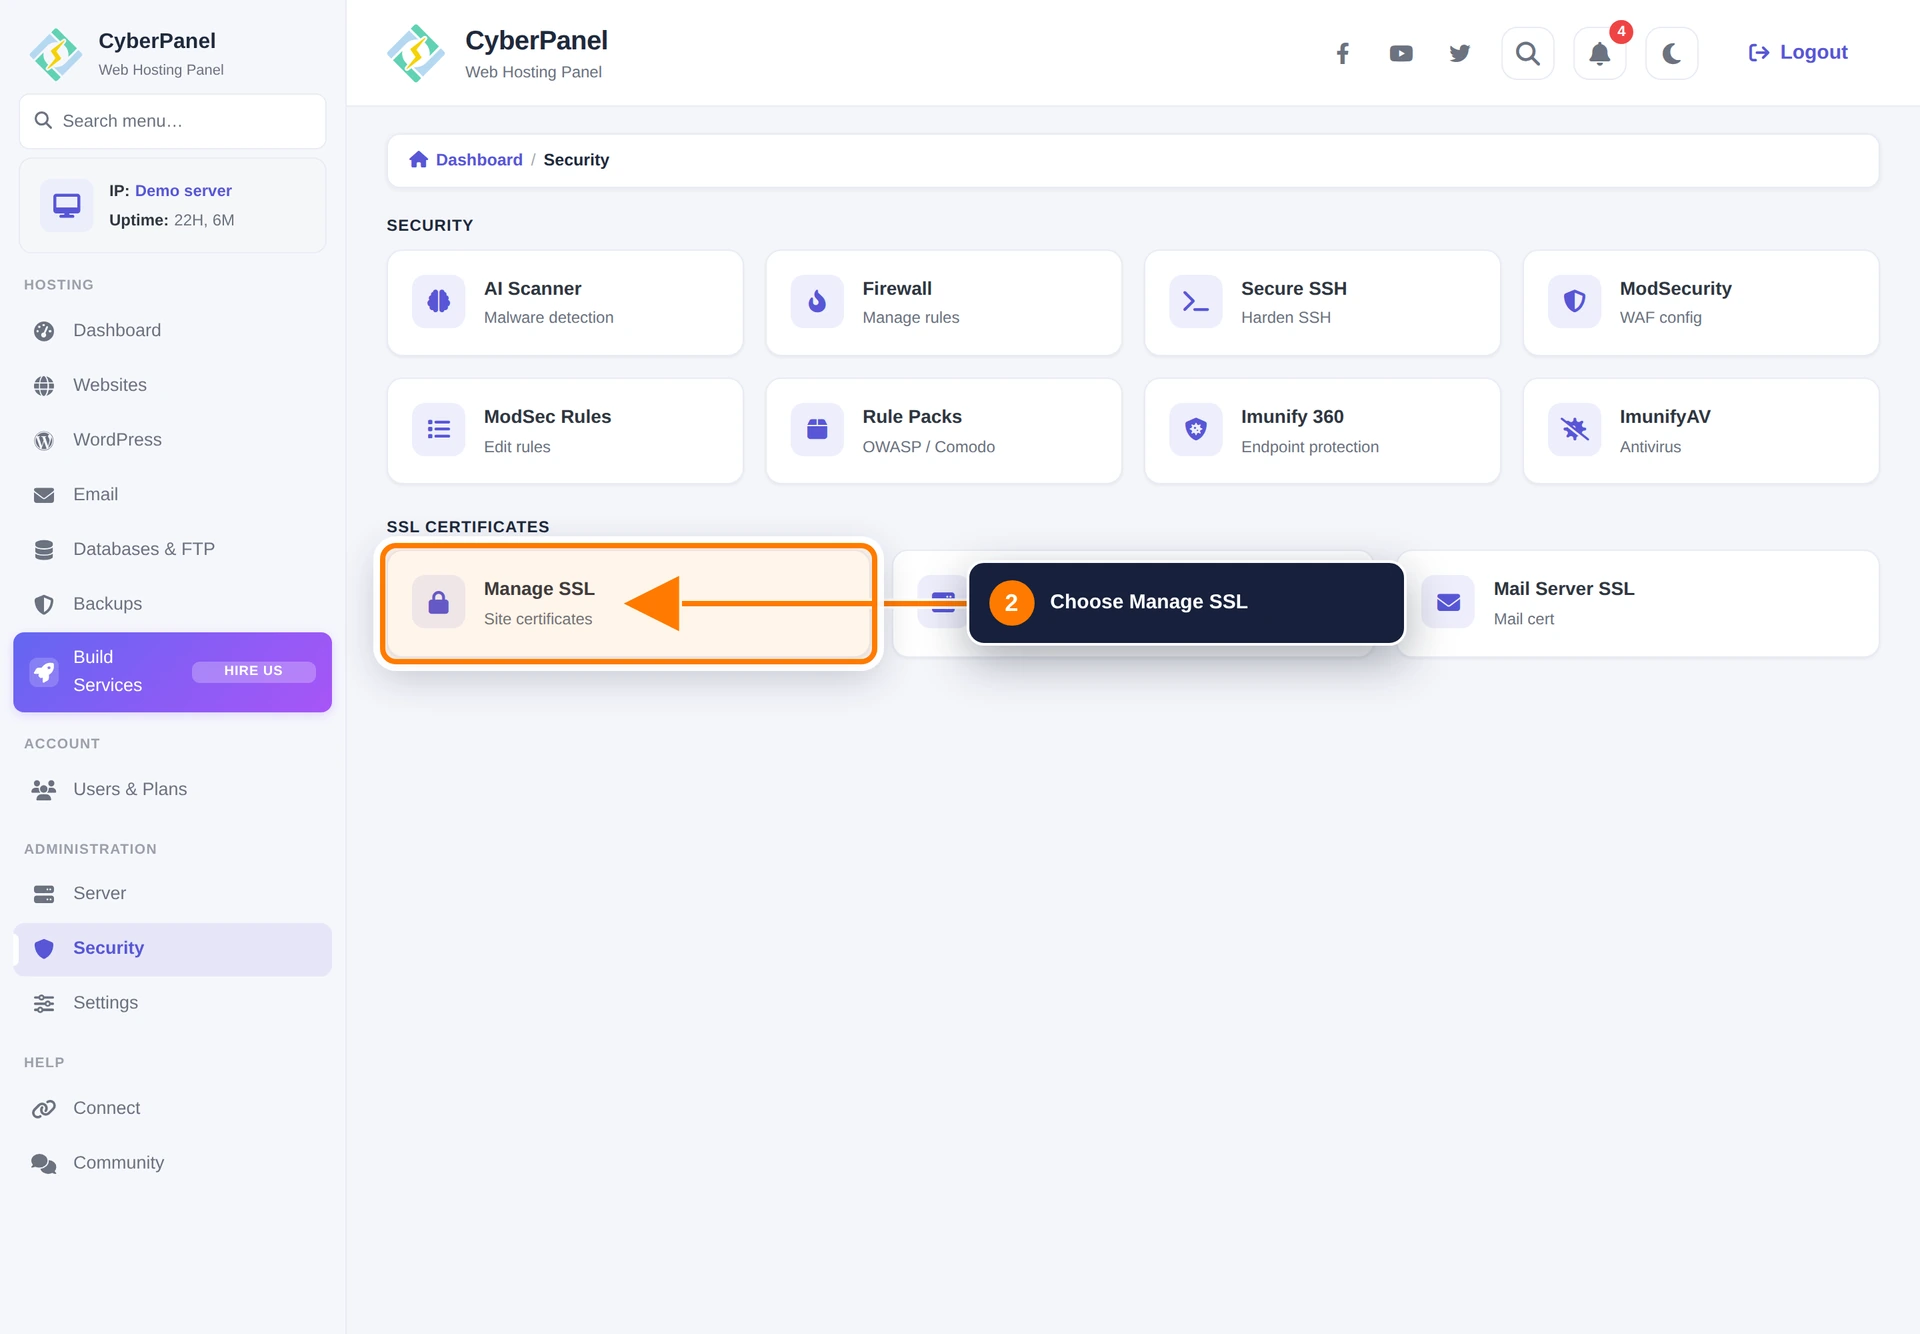Click the Settings sliders icon in sidebar
Screen dimensions: 1920x1334
44,1004
